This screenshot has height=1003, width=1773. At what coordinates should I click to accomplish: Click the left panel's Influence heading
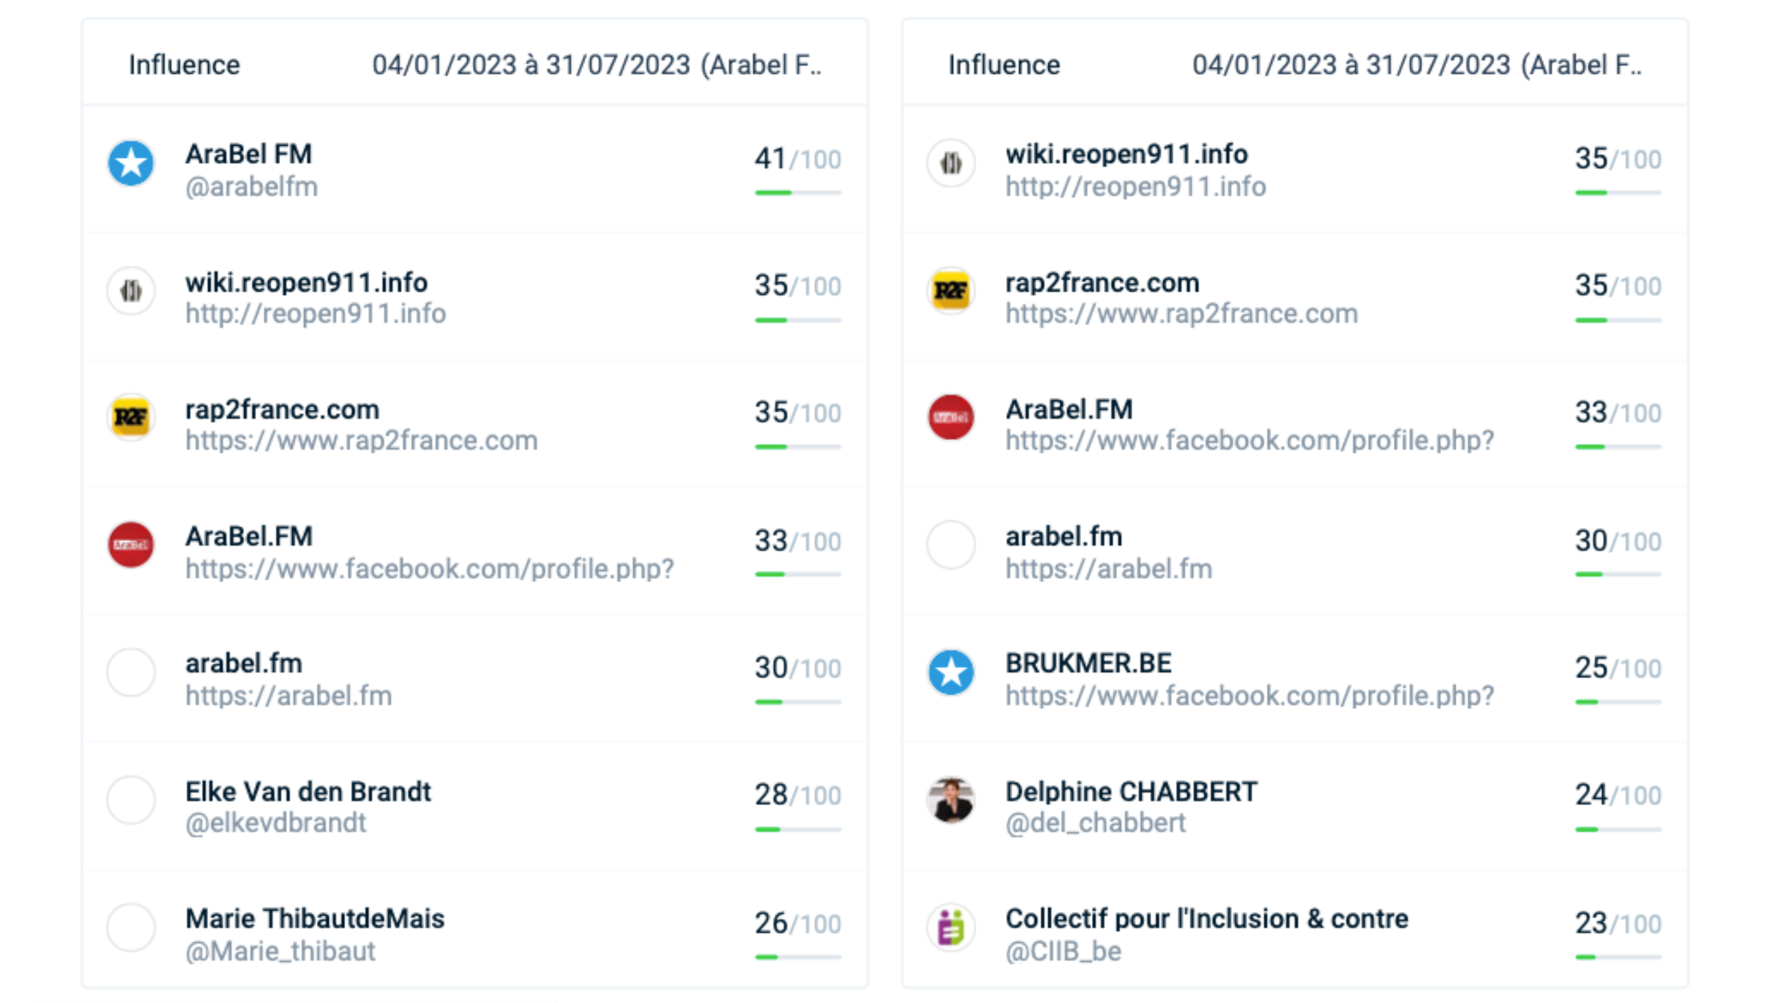[x=184, y=65]
